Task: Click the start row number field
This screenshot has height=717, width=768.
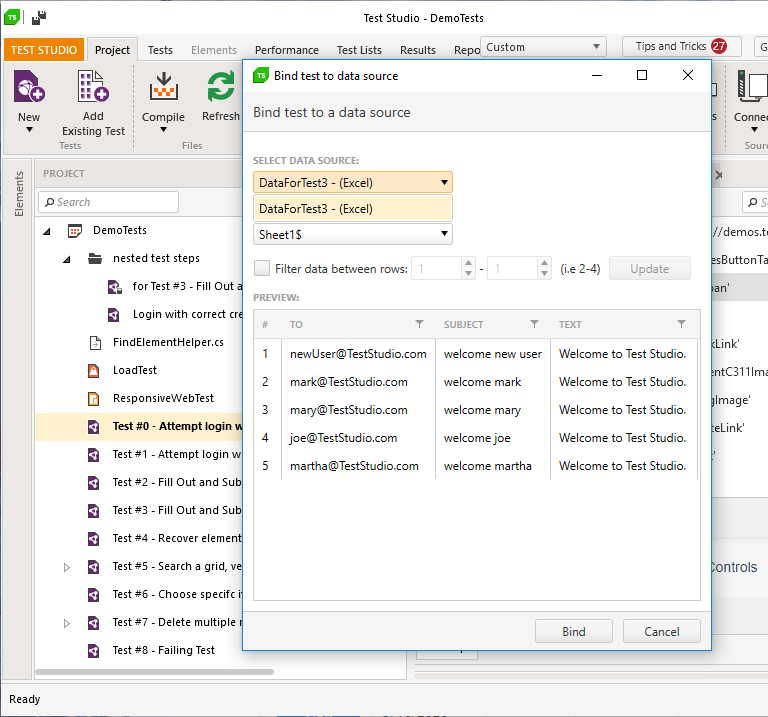Action: coord(437,268)
